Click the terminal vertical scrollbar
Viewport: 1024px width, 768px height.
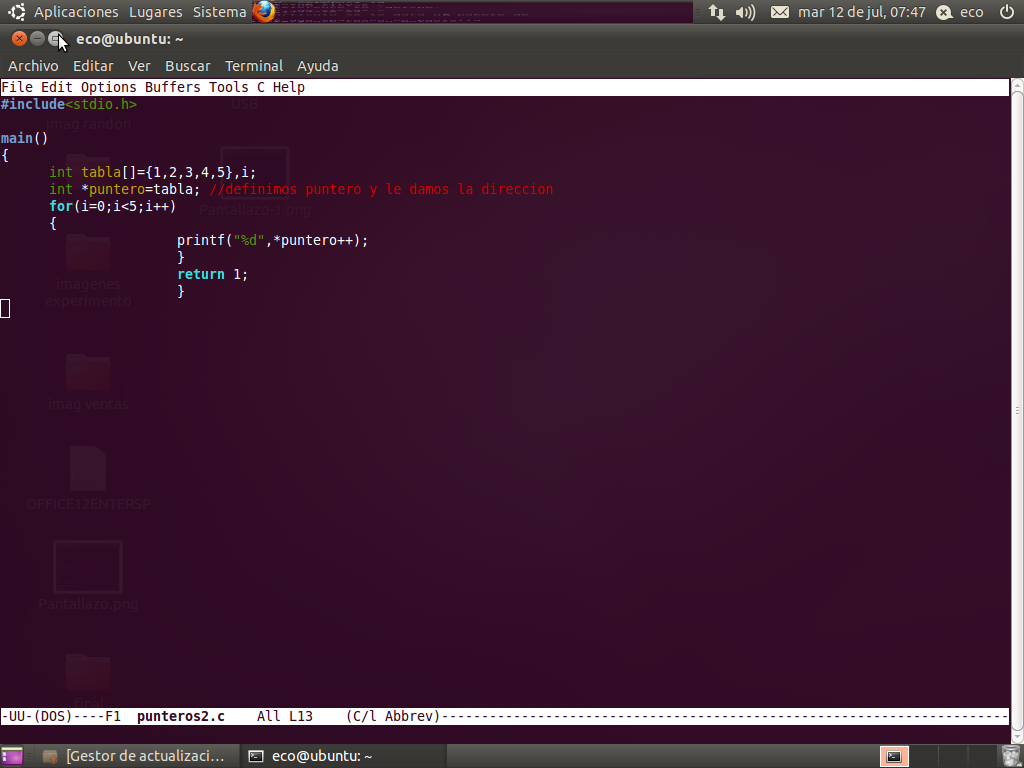(x=1017, y=408)
